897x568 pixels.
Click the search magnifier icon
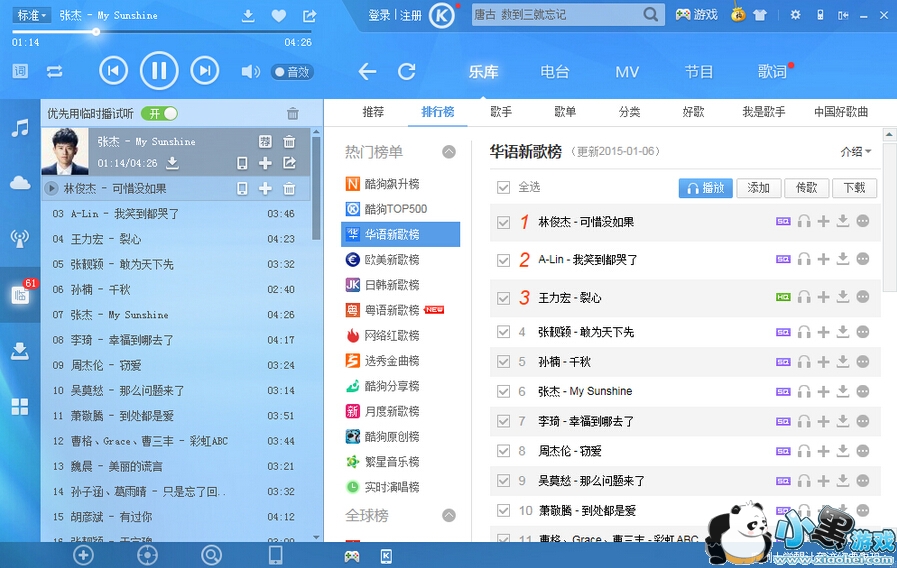[650, 14]
